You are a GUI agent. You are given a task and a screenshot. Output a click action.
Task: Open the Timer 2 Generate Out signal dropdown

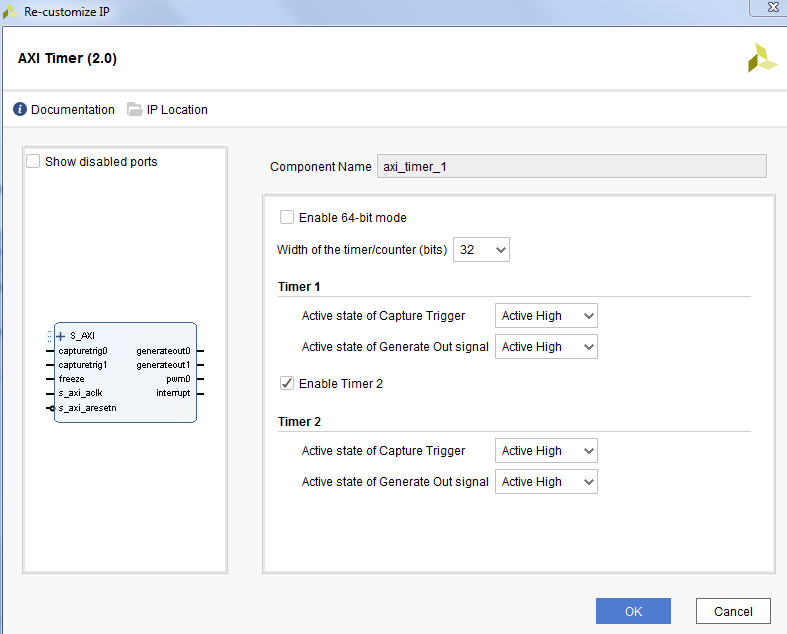pos(546,482)
